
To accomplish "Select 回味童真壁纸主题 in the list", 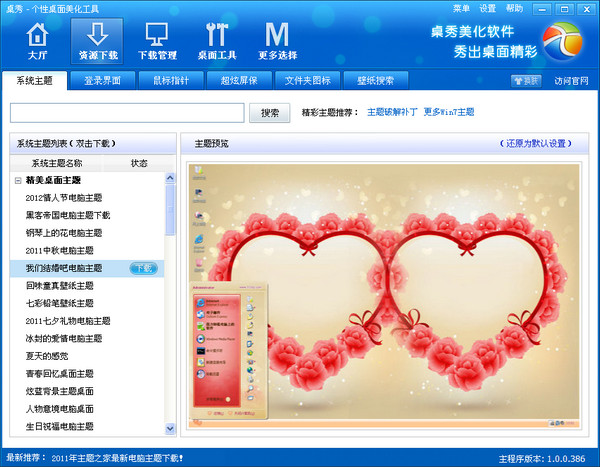I will click(59, 286).
